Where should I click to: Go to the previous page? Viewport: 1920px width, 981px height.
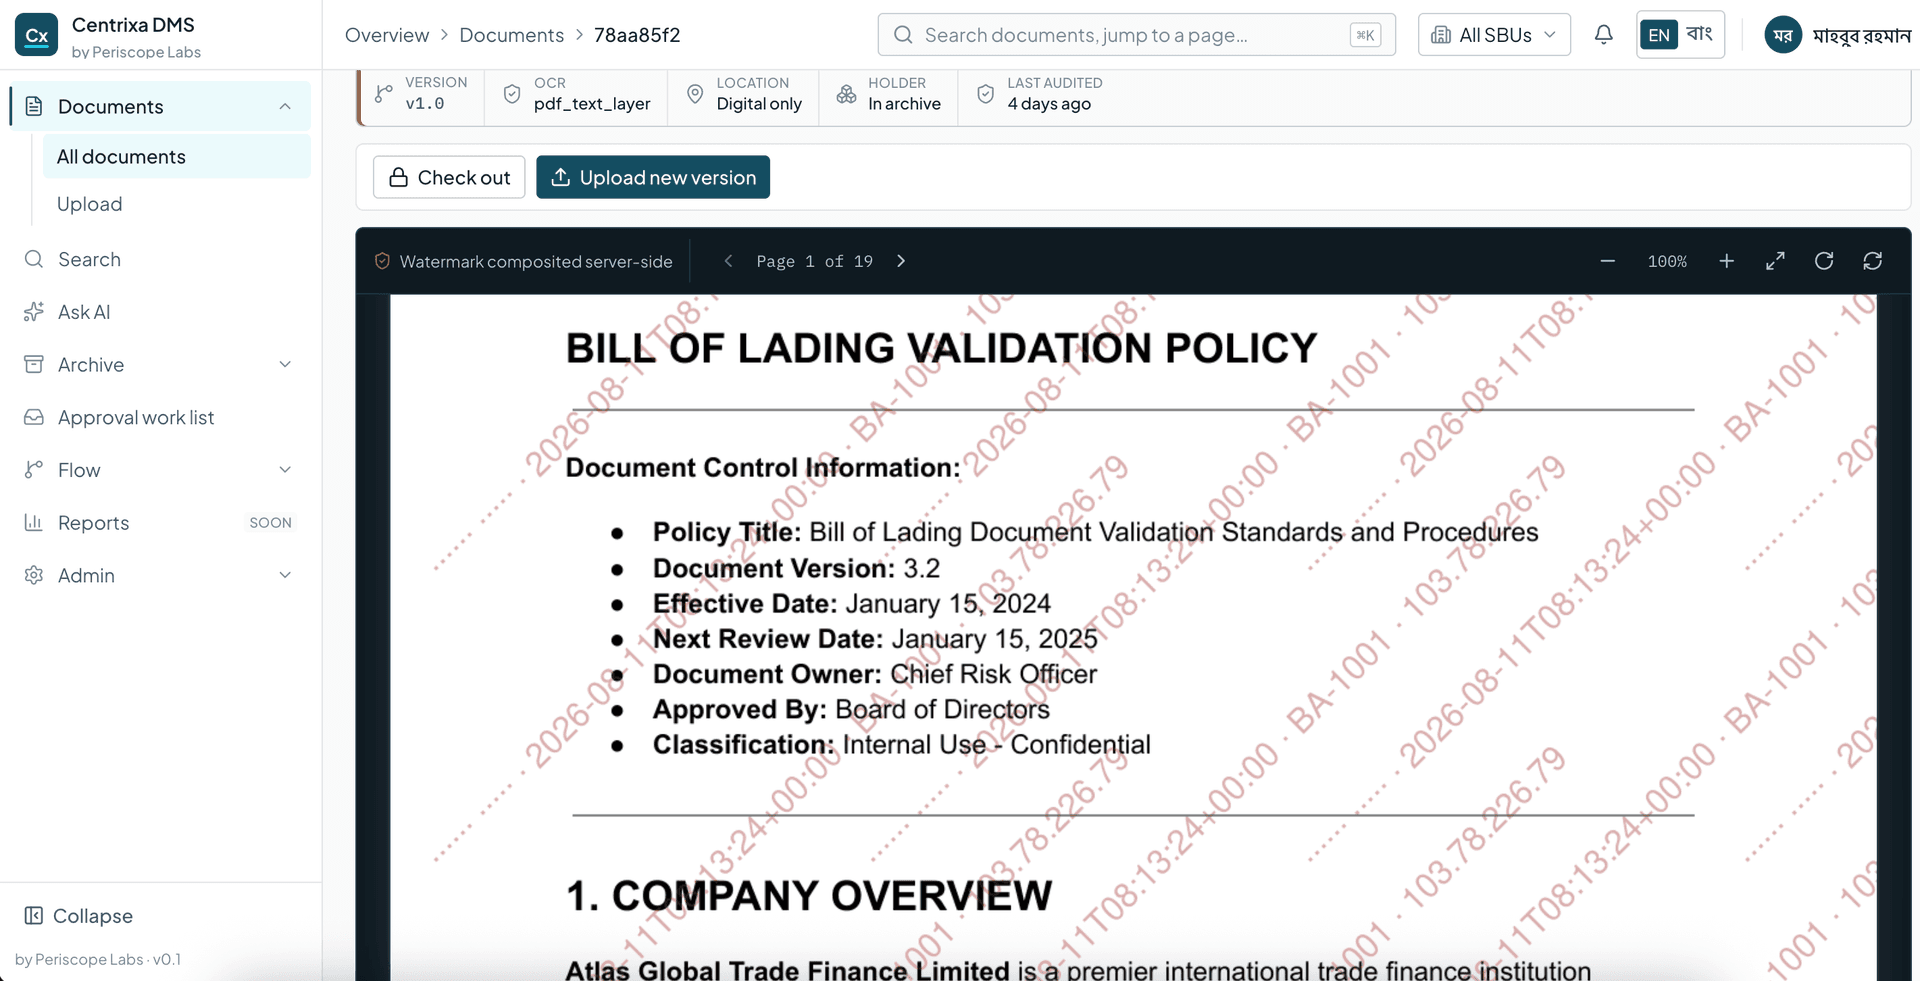coord(728,261)
